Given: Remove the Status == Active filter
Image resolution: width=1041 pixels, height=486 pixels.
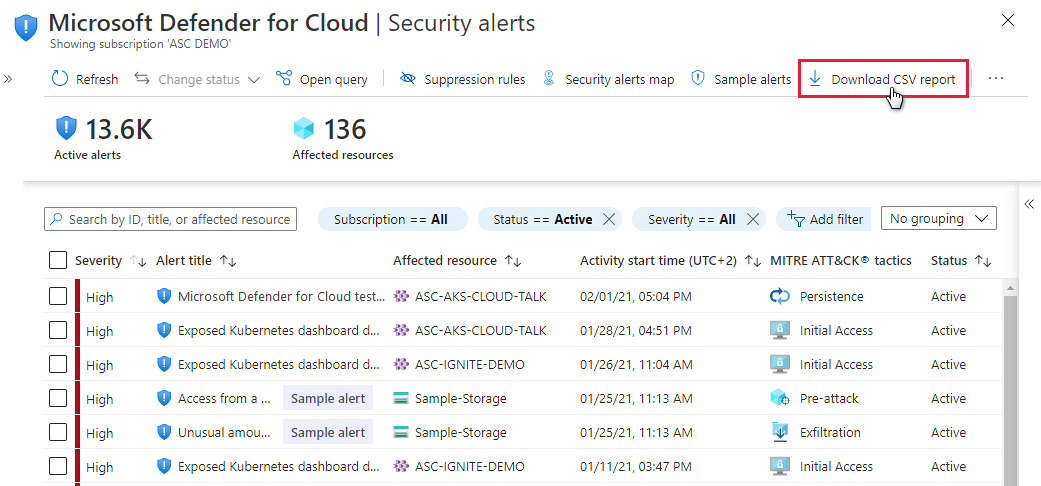Looking at the screenshot, I should [608, 219].
